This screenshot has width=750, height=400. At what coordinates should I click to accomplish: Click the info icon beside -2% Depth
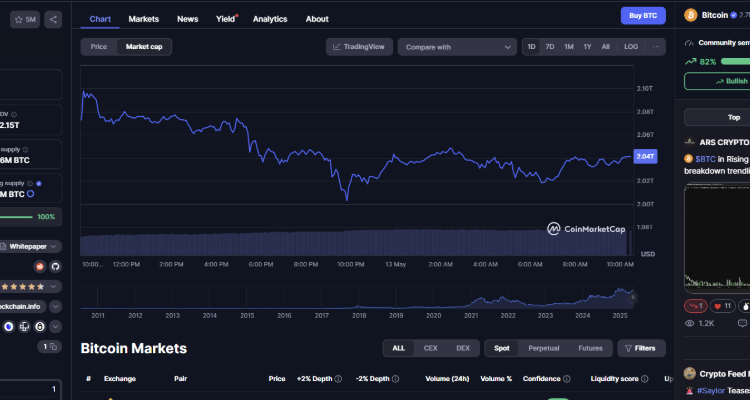click(396, 379)
